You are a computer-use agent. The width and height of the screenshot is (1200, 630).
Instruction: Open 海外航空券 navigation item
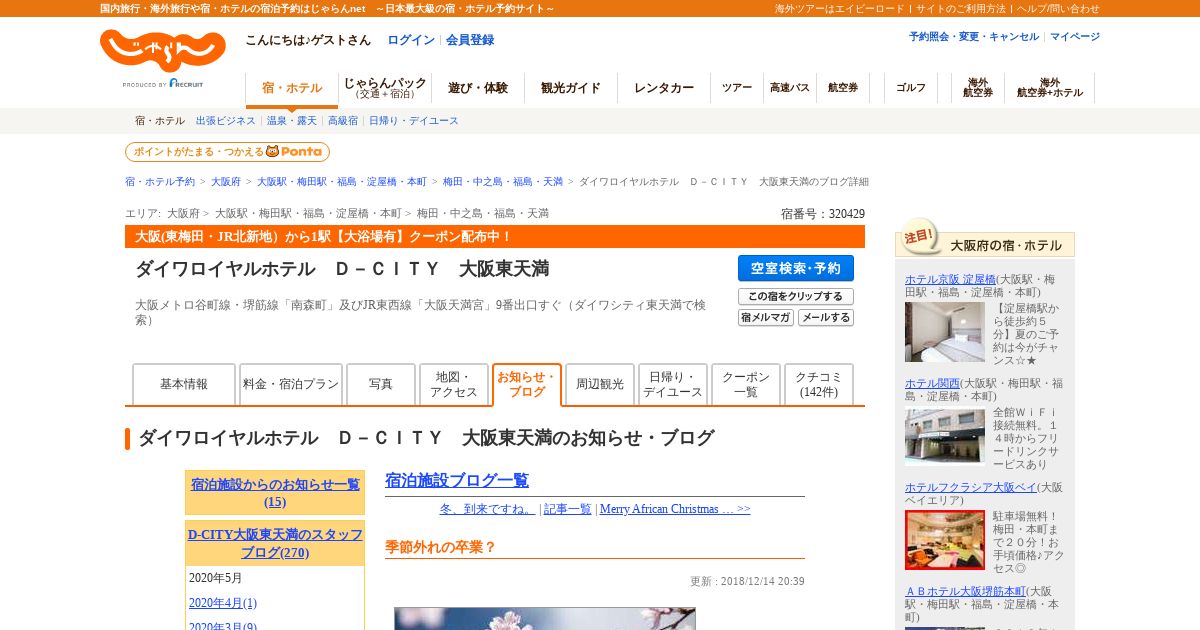point(978,88)
